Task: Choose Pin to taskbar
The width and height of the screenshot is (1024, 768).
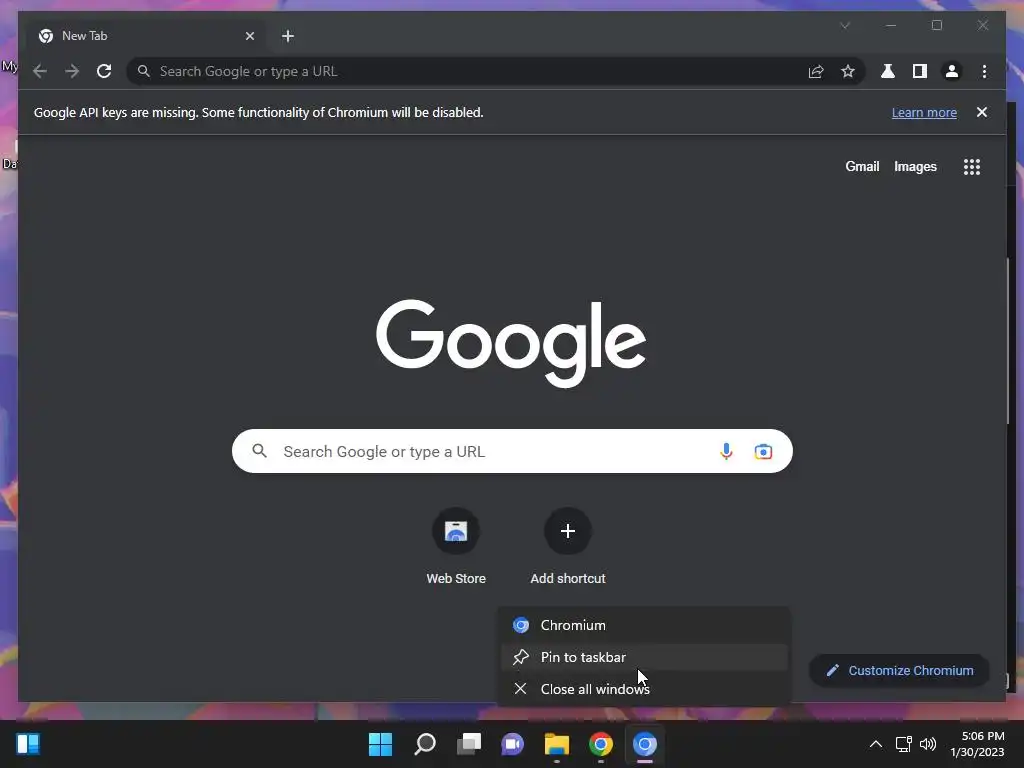Action: point(644,657)
